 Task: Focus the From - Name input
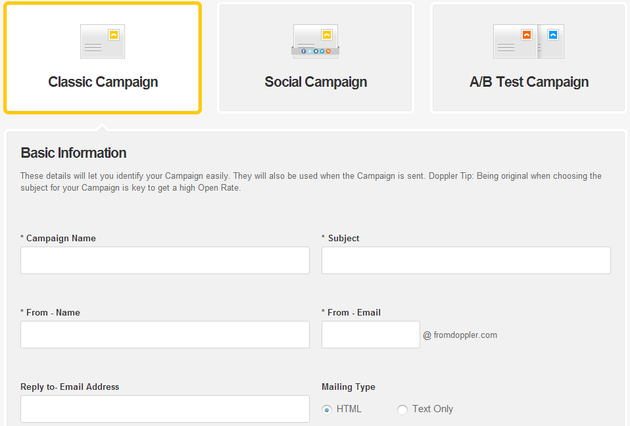[165, 334]
